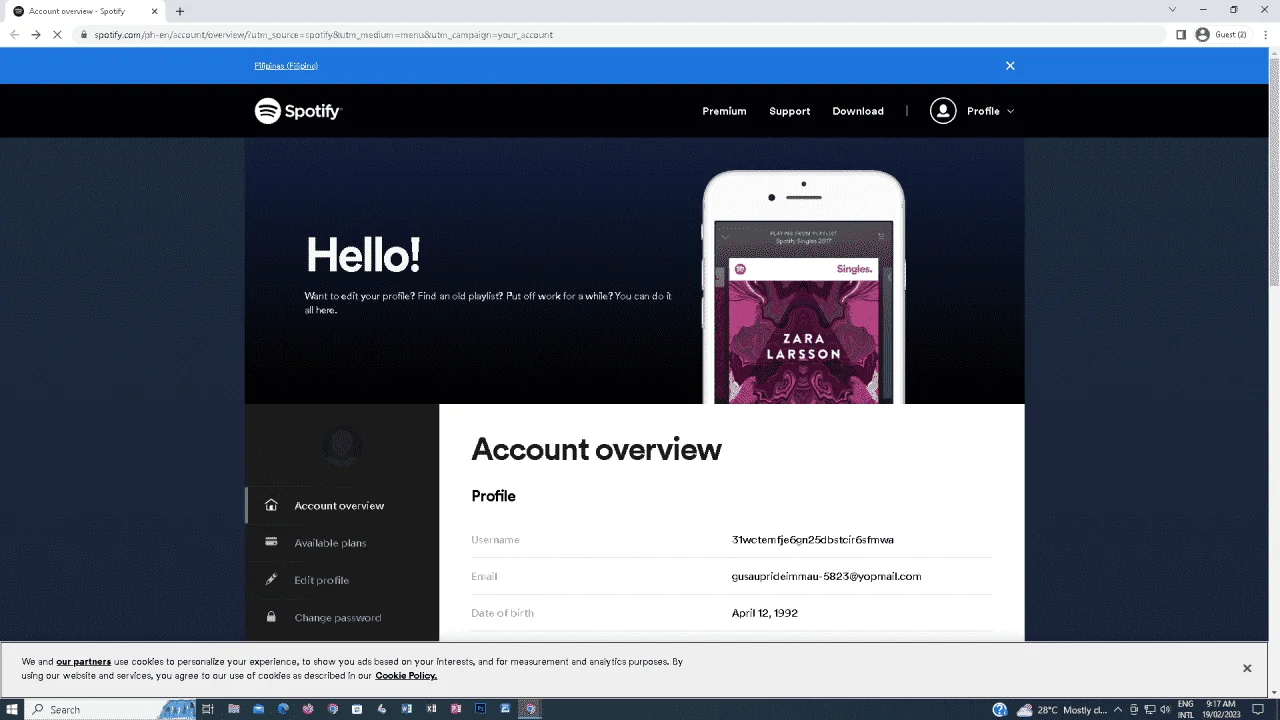1280x720 pixels.
Task: Open the notification center icon
Action: coord(1258,710)
